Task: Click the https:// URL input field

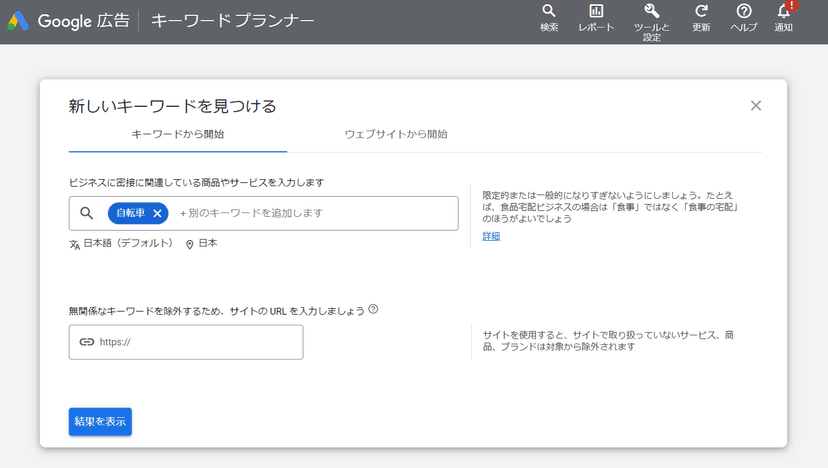Action: 186,342
